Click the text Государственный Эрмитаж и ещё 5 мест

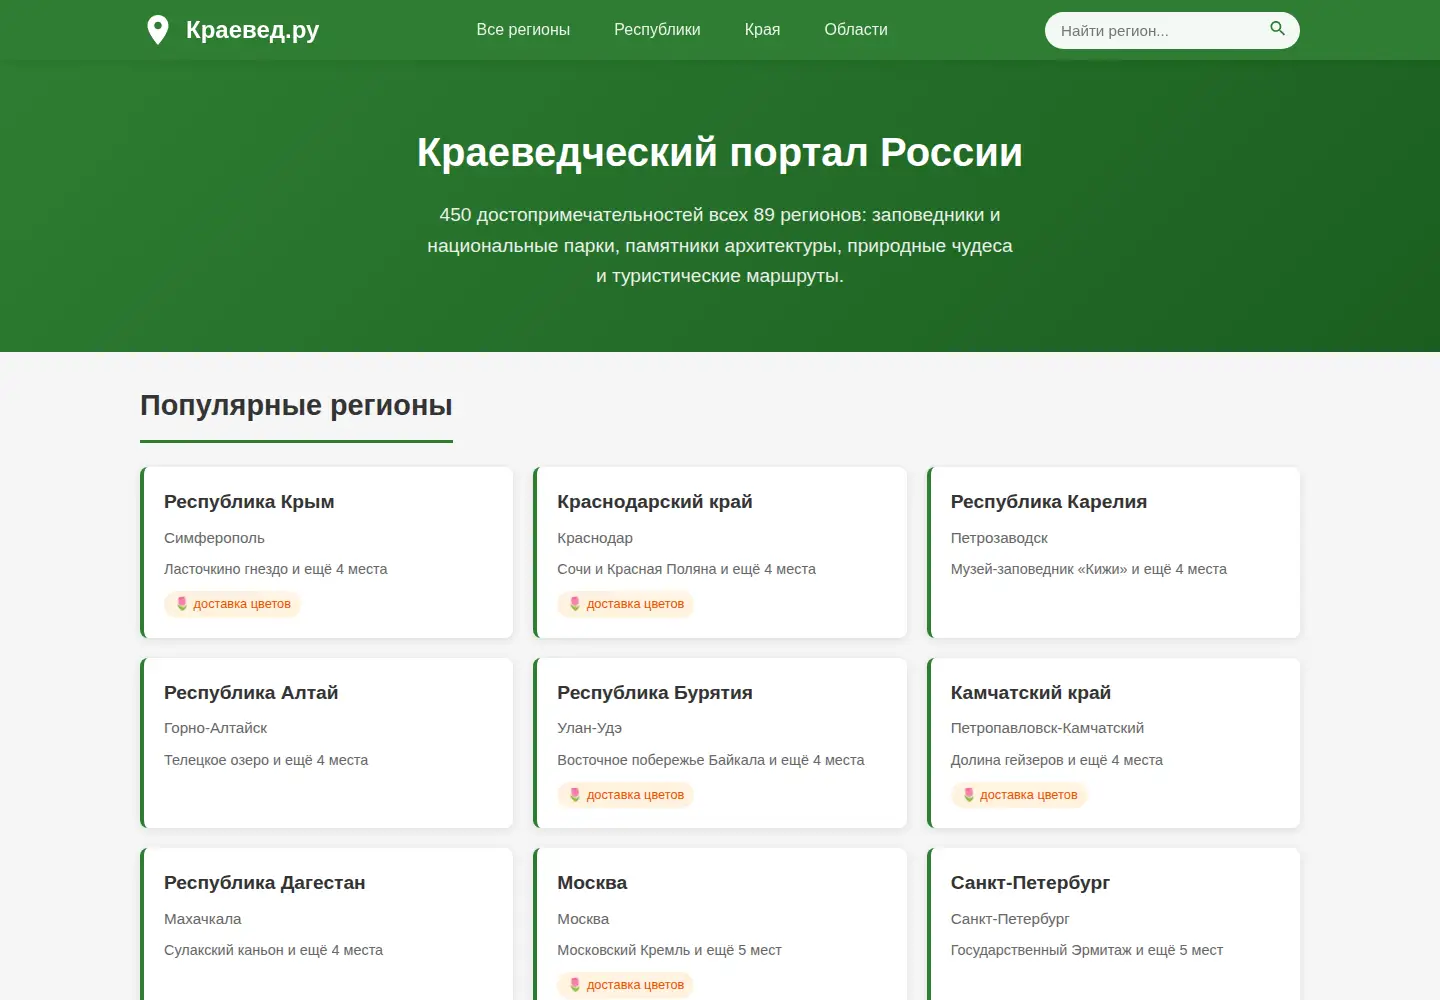[1087, 950]
